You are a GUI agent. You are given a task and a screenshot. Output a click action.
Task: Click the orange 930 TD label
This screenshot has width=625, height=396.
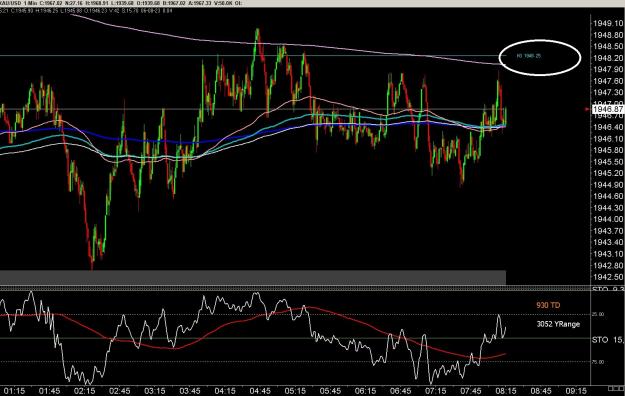tap(548, 305)
